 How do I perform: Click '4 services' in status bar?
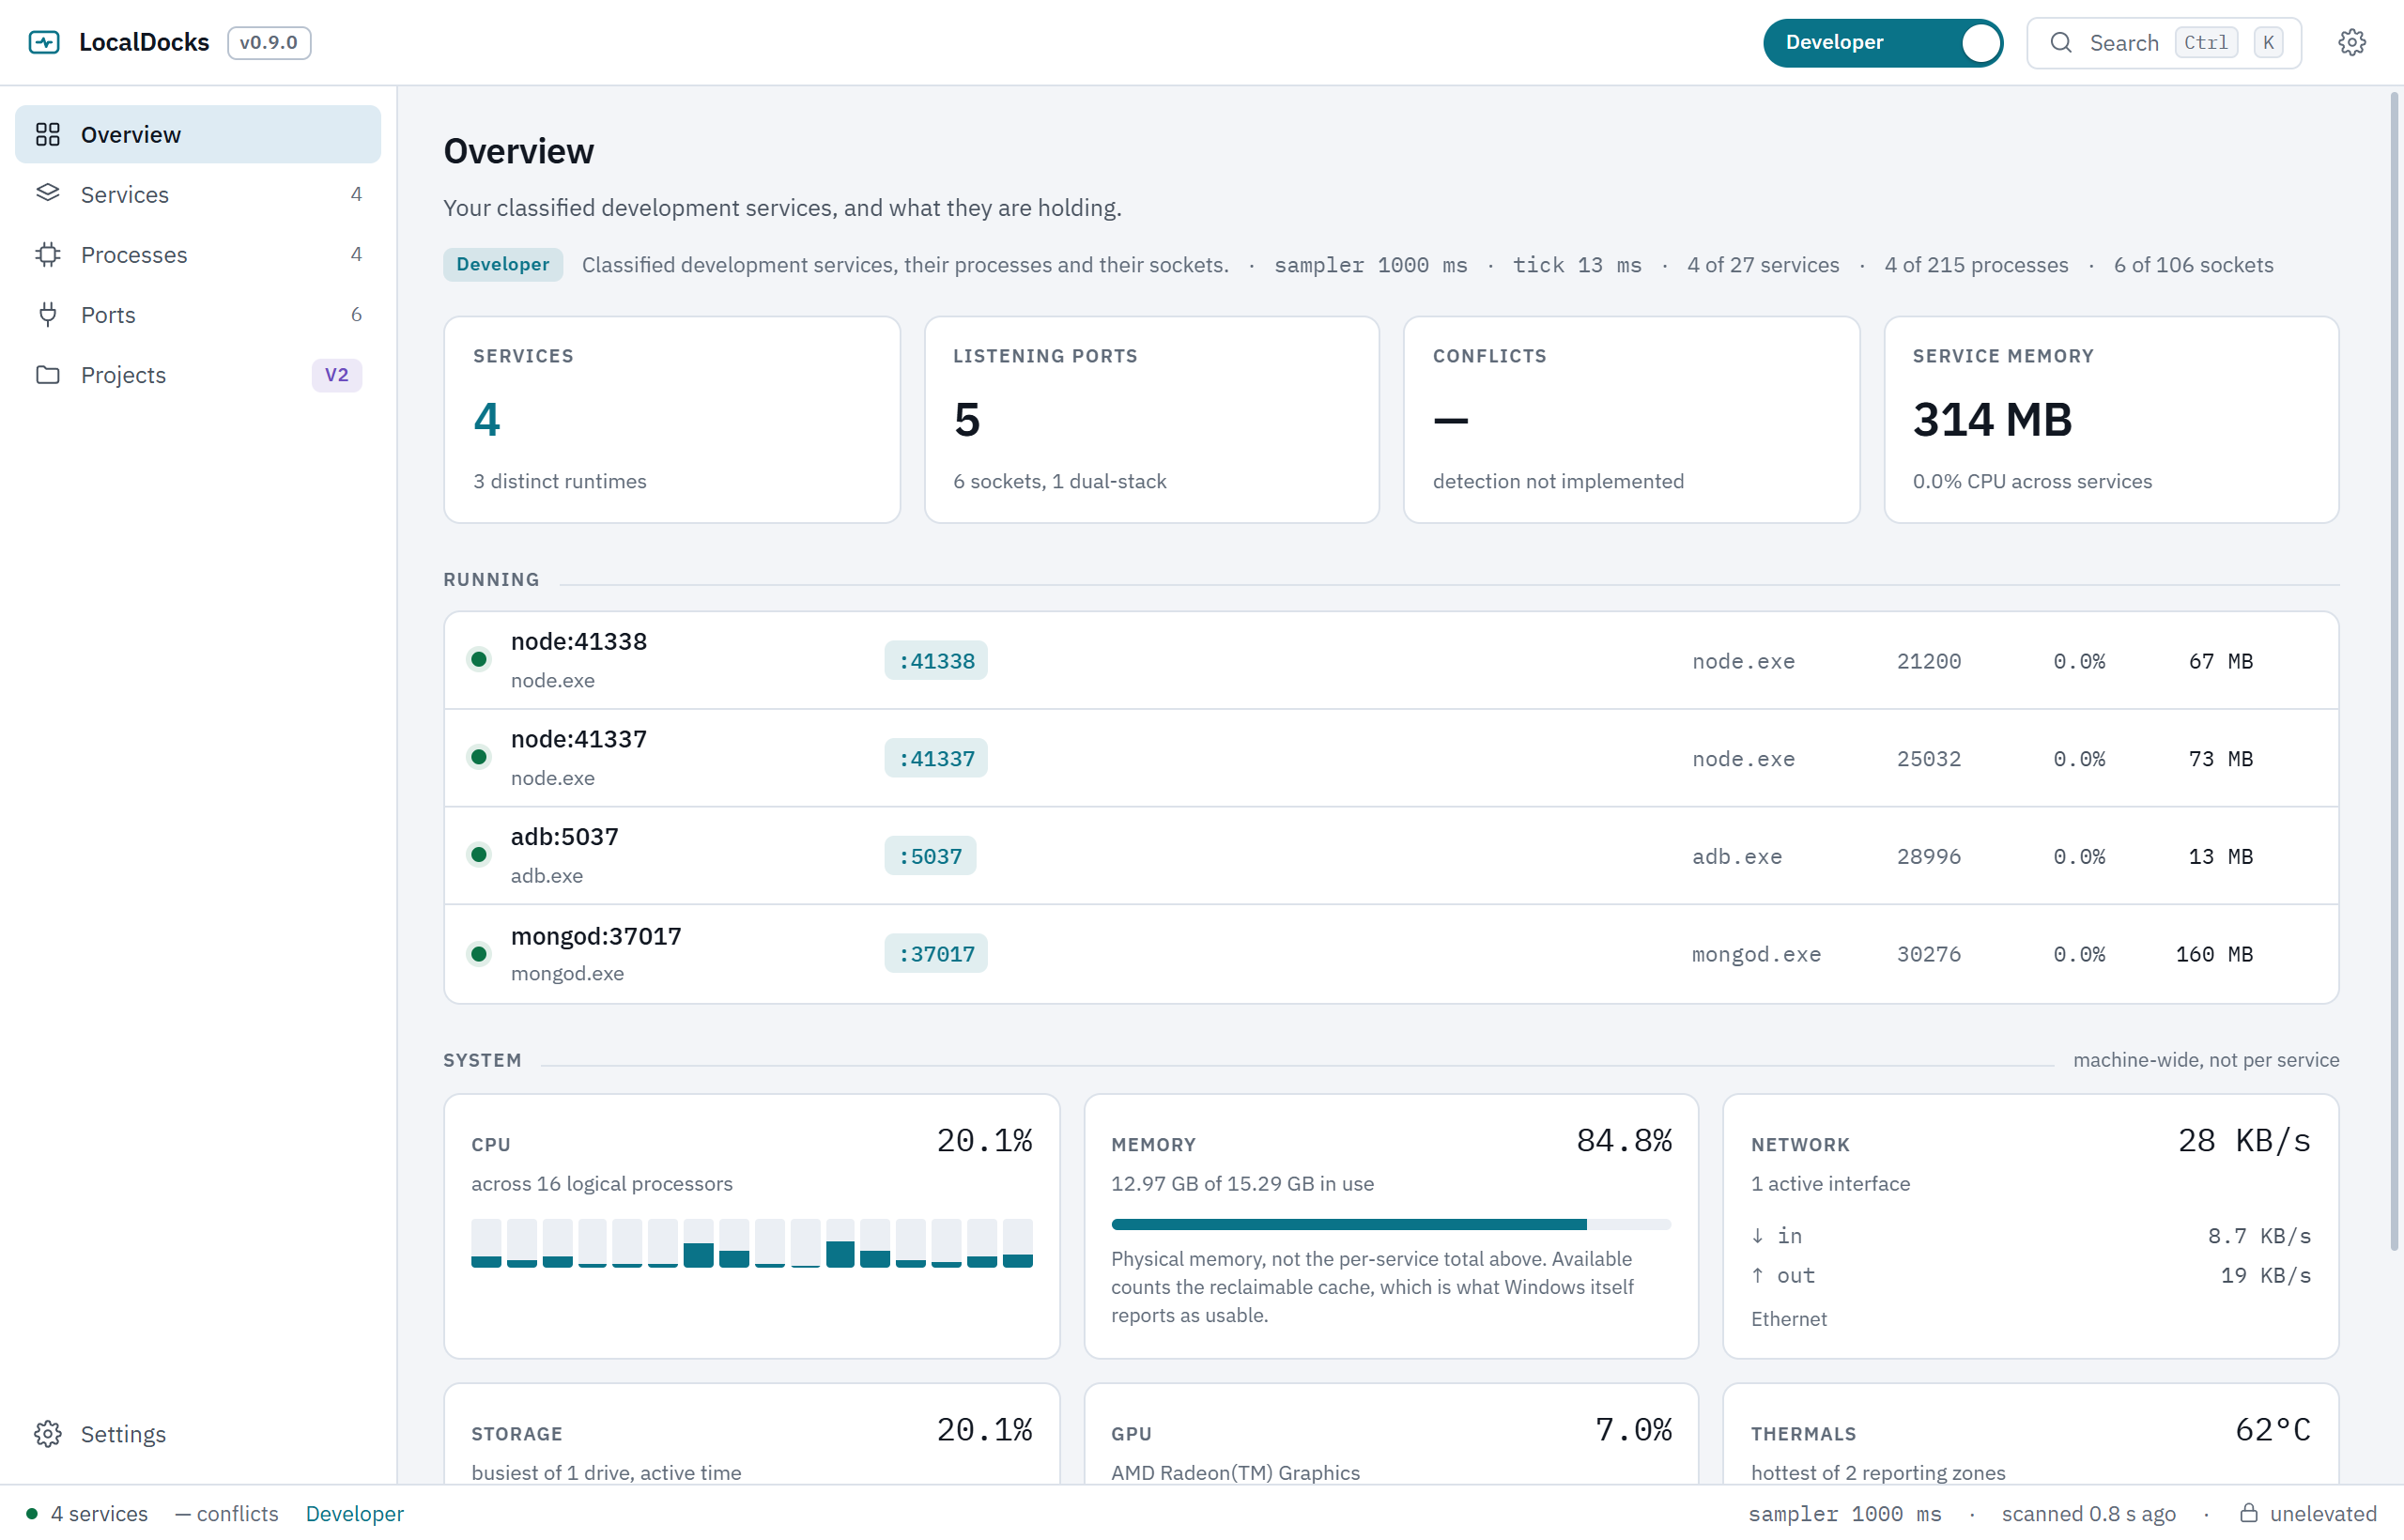[x=99, y=1513]
